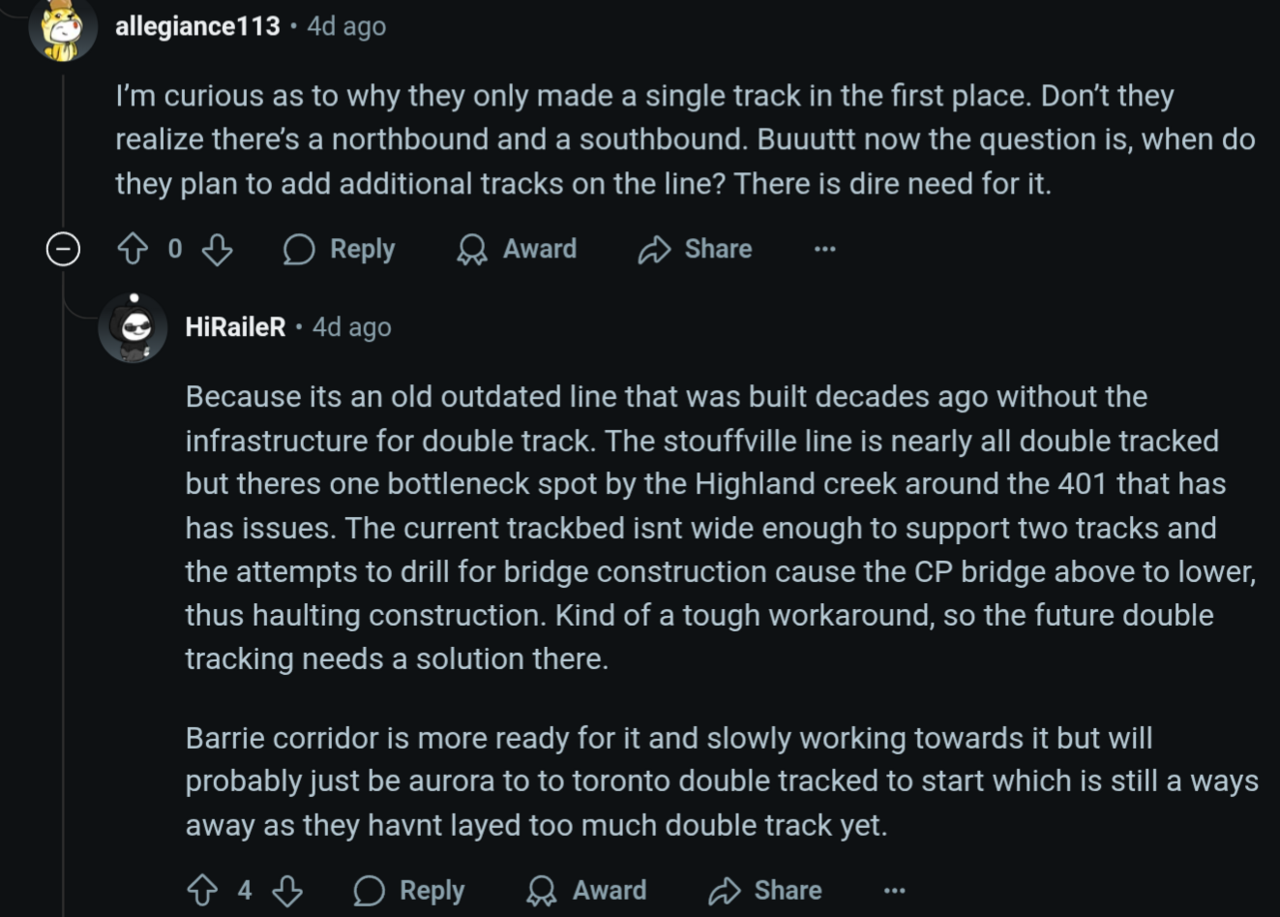Downvote allegiance113's comment
Screen dimensions: 1280x917
216,249
